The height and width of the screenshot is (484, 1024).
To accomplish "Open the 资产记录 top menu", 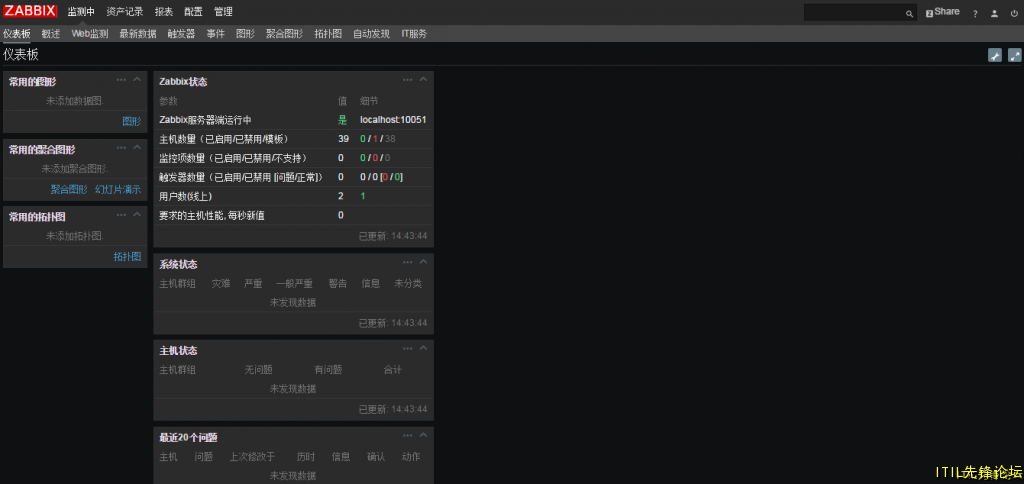I will pyautogui.click(x=125, y=12).
